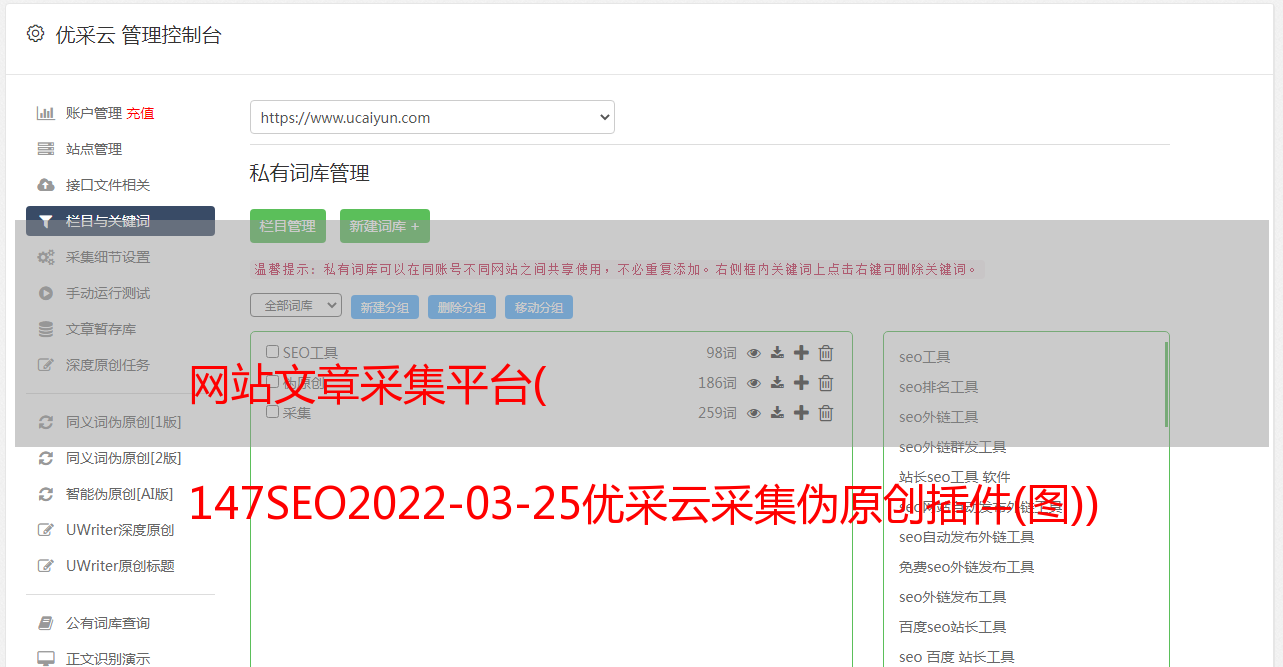
Task: Click the 新建词库 + button
Action: click(385, 226)
